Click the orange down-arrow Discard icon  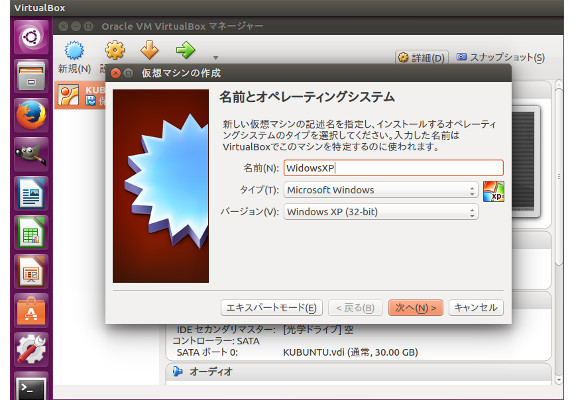pos(150,50)
